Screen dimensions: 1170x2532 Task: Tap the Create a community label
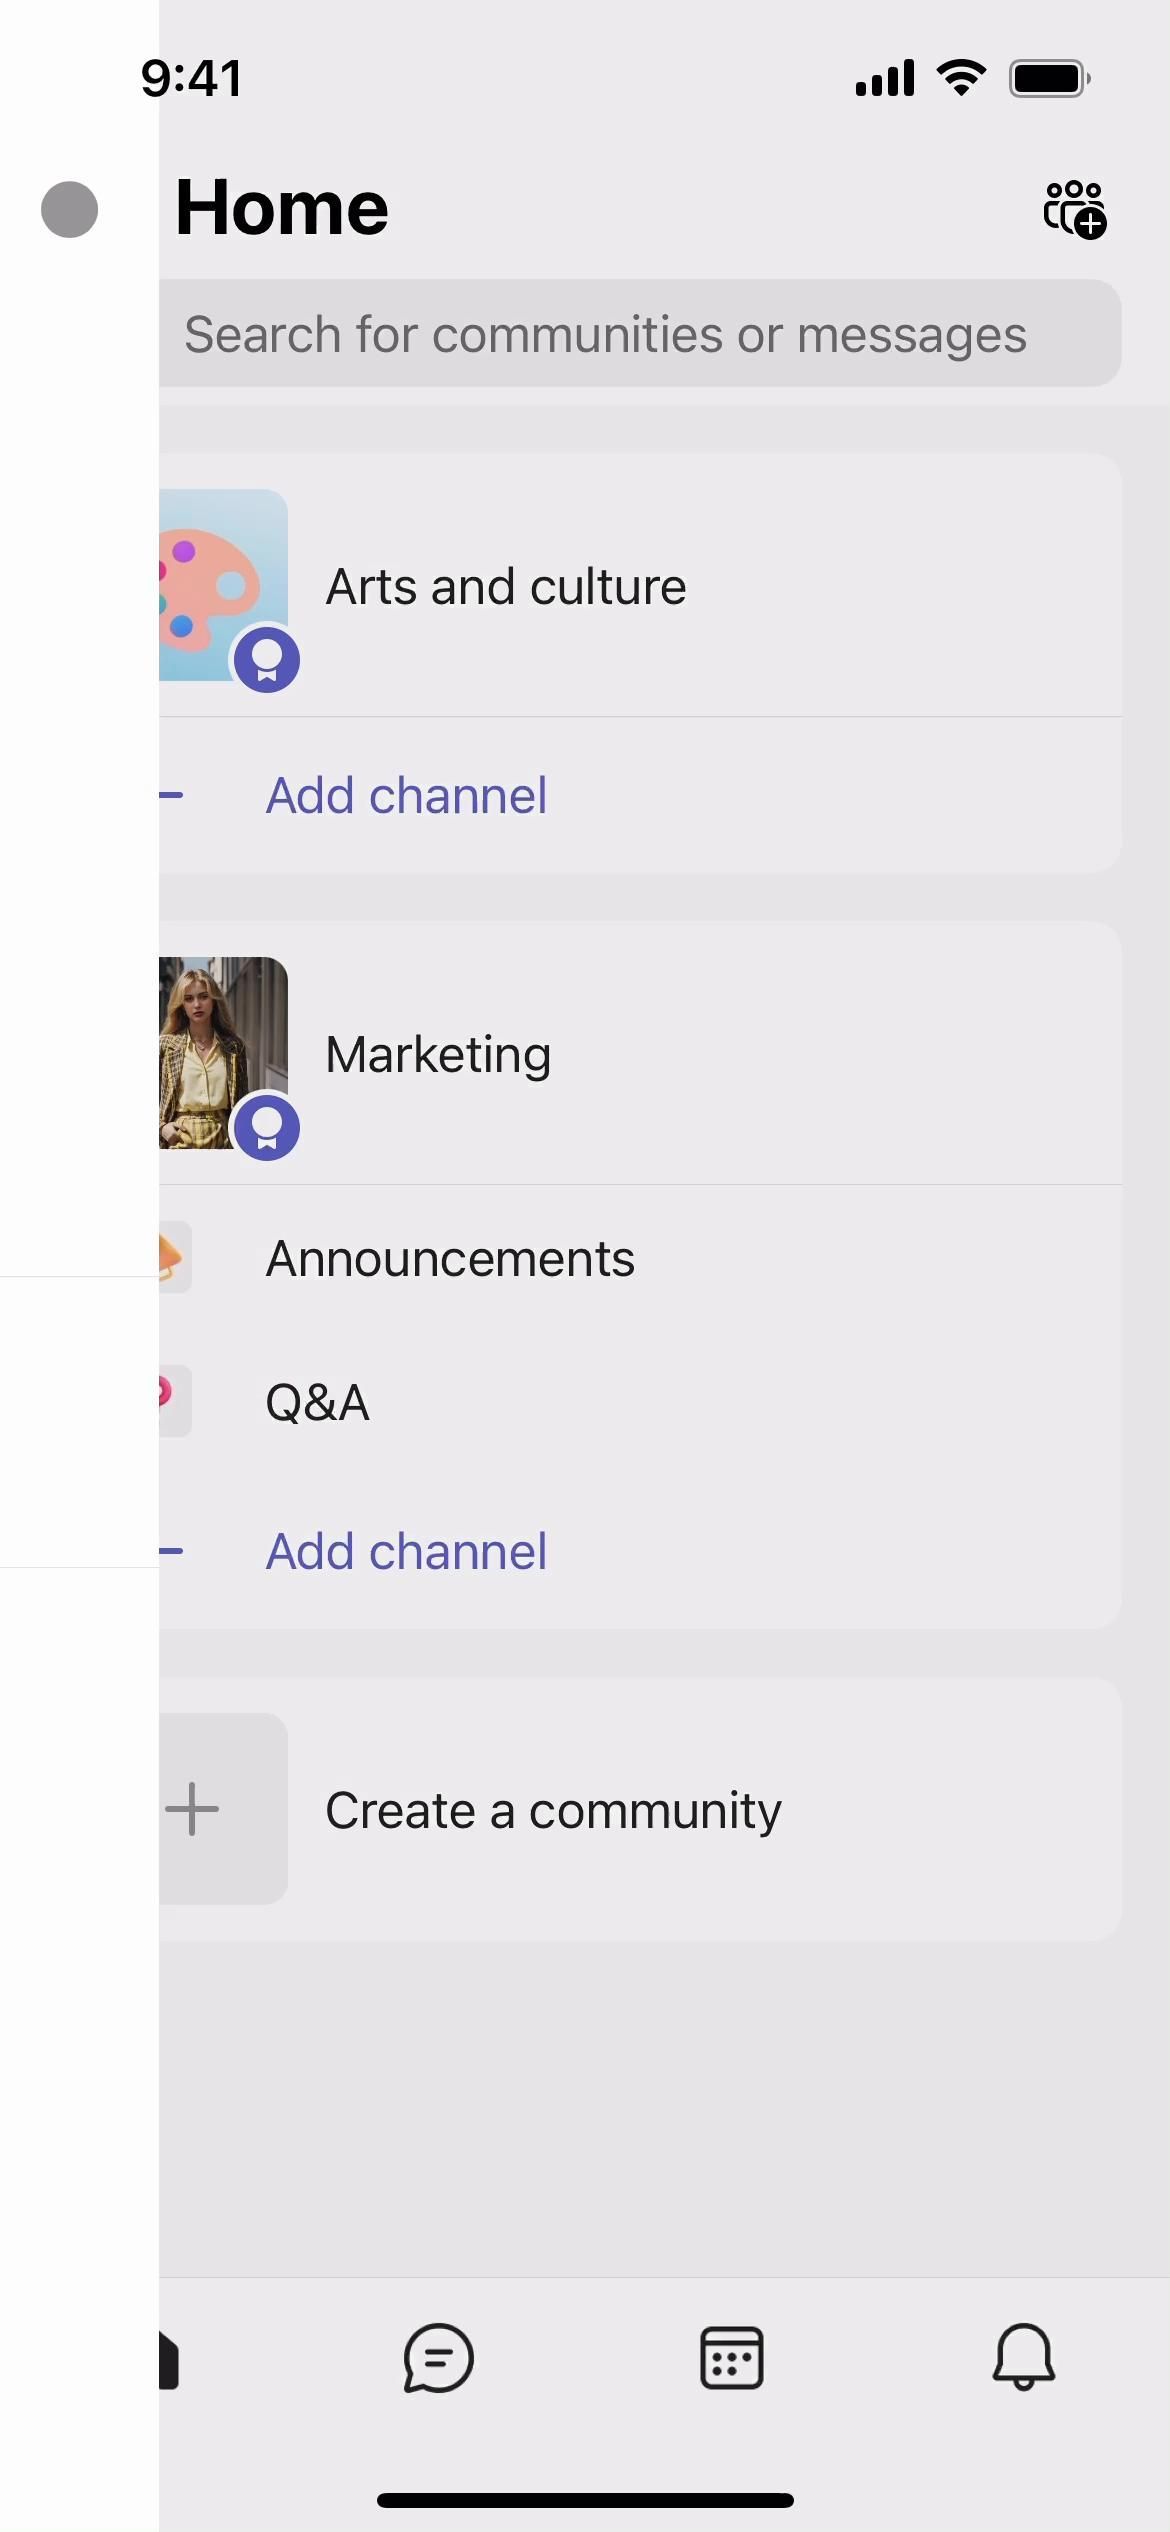pyautogui.click(x=553, y=1810)
